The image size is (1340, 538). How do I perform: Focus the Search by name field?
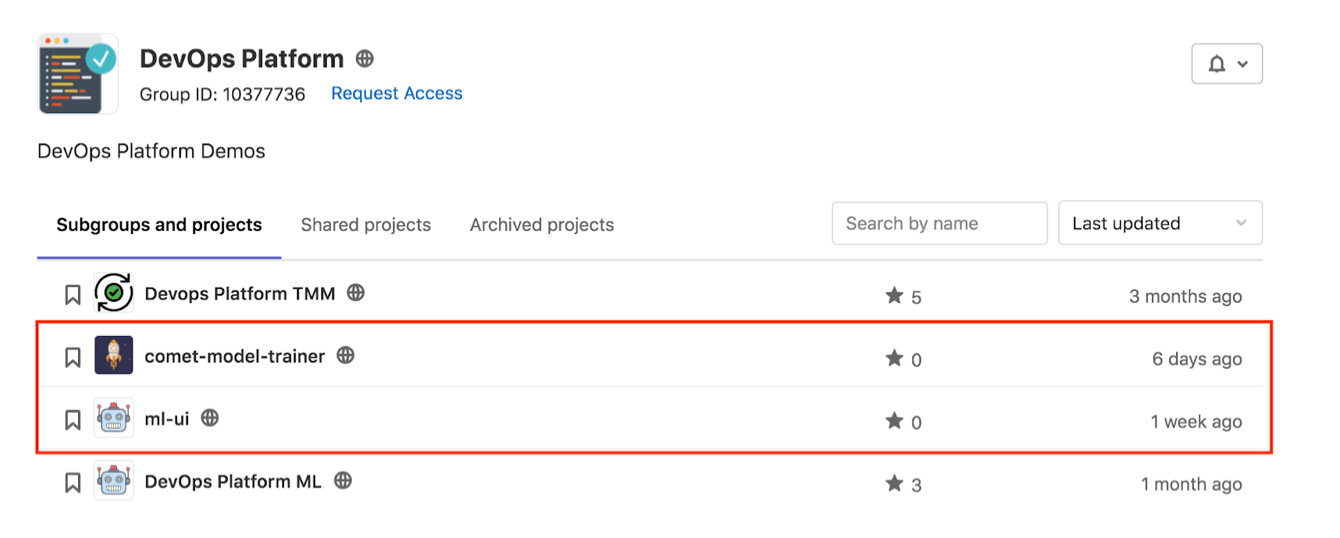pos(939,223)
